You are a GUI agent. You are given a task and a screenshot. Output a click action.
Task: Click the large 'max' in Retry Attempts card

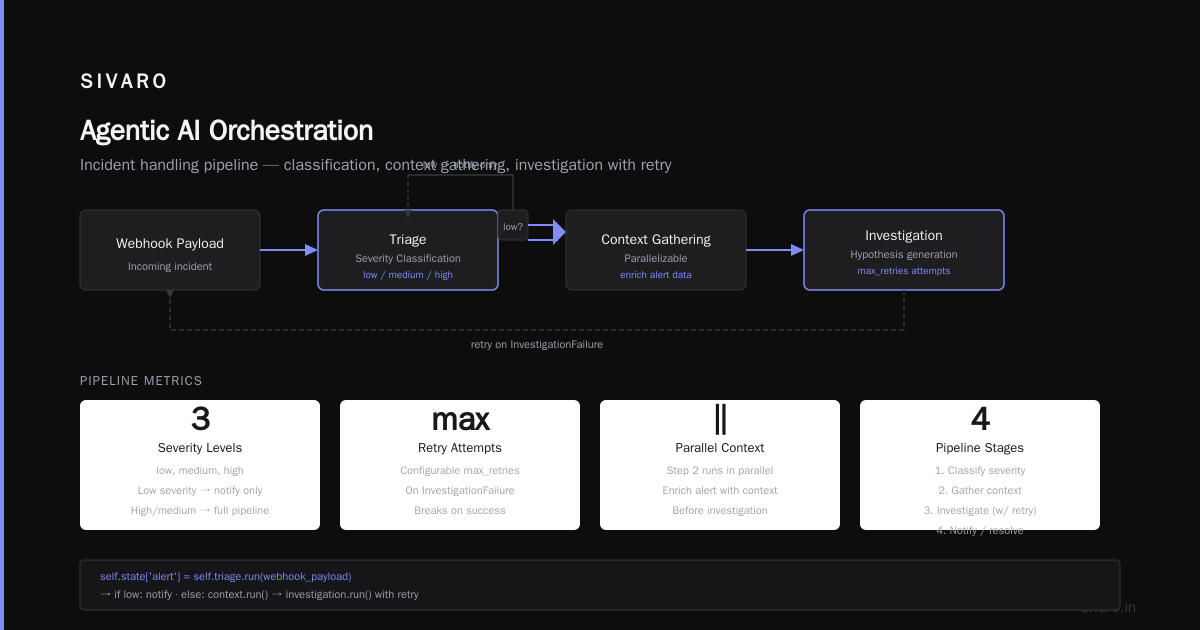click(460, 419)
